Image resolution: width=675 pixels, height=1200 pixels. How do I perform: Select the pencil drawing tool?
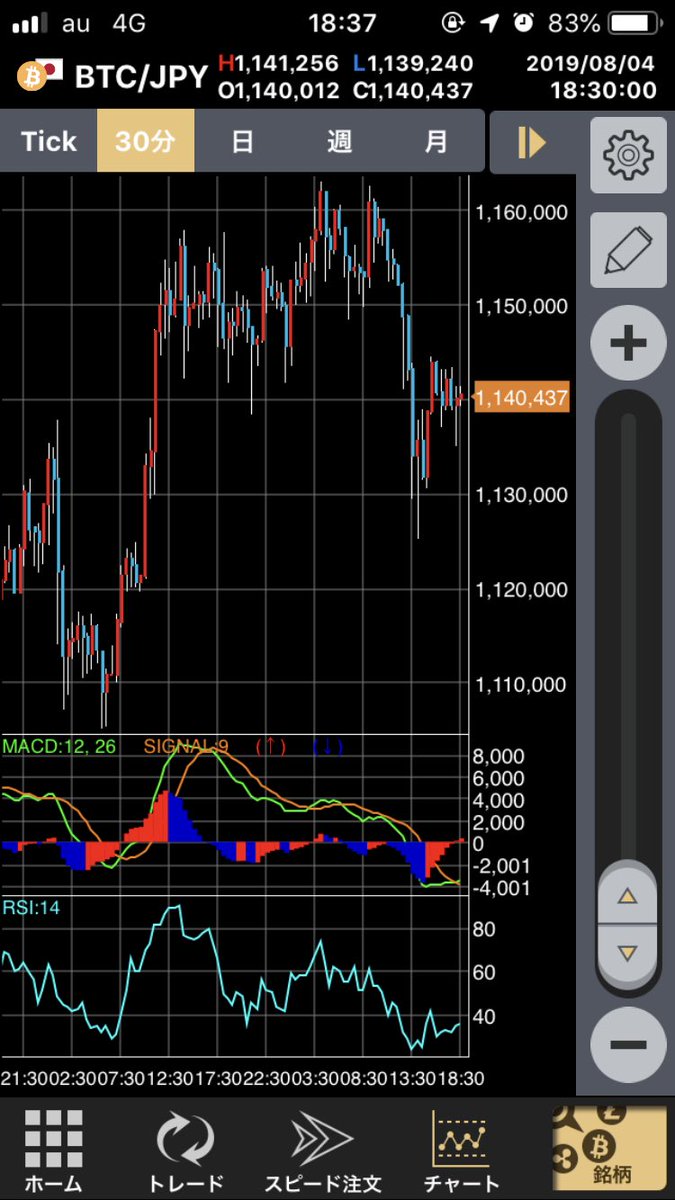pos(627,249)
